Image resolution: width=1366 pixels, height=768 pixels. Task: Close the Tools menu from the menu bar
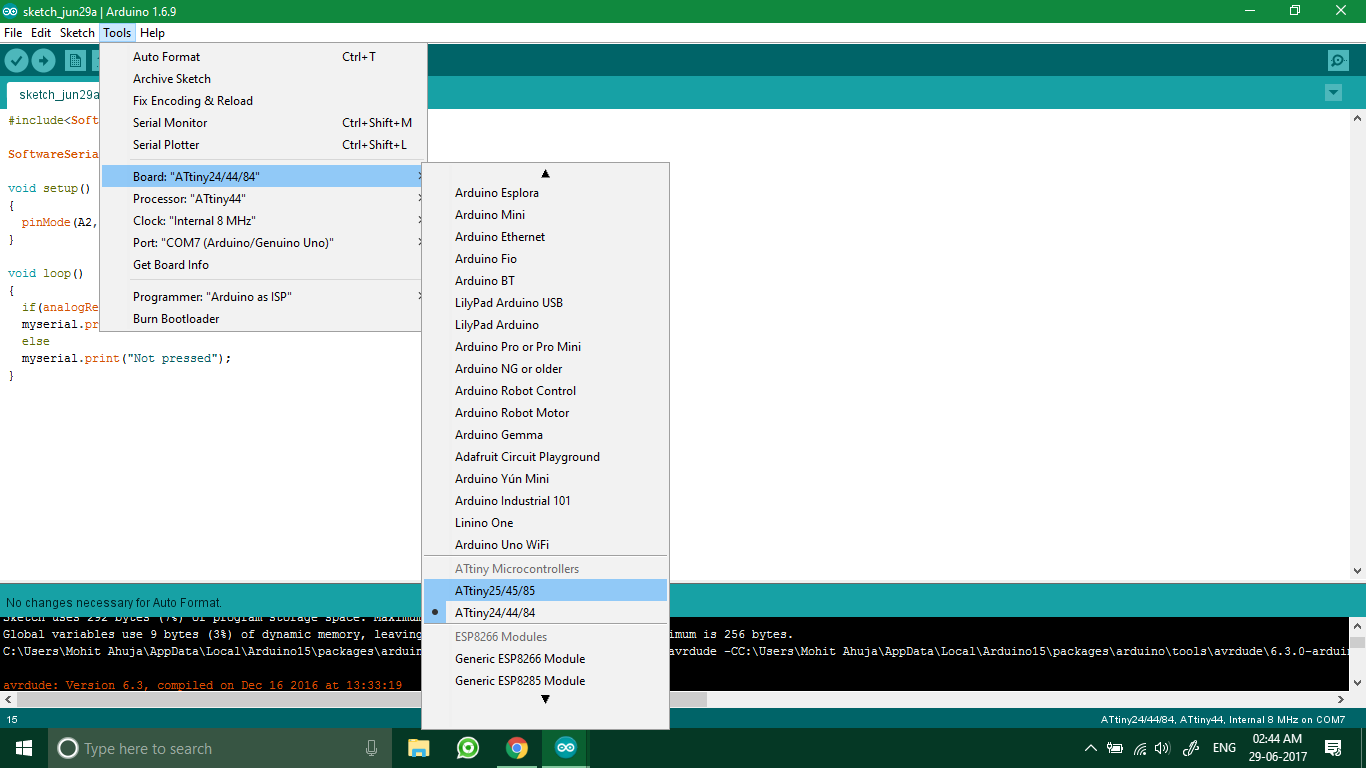pos(117,33)
